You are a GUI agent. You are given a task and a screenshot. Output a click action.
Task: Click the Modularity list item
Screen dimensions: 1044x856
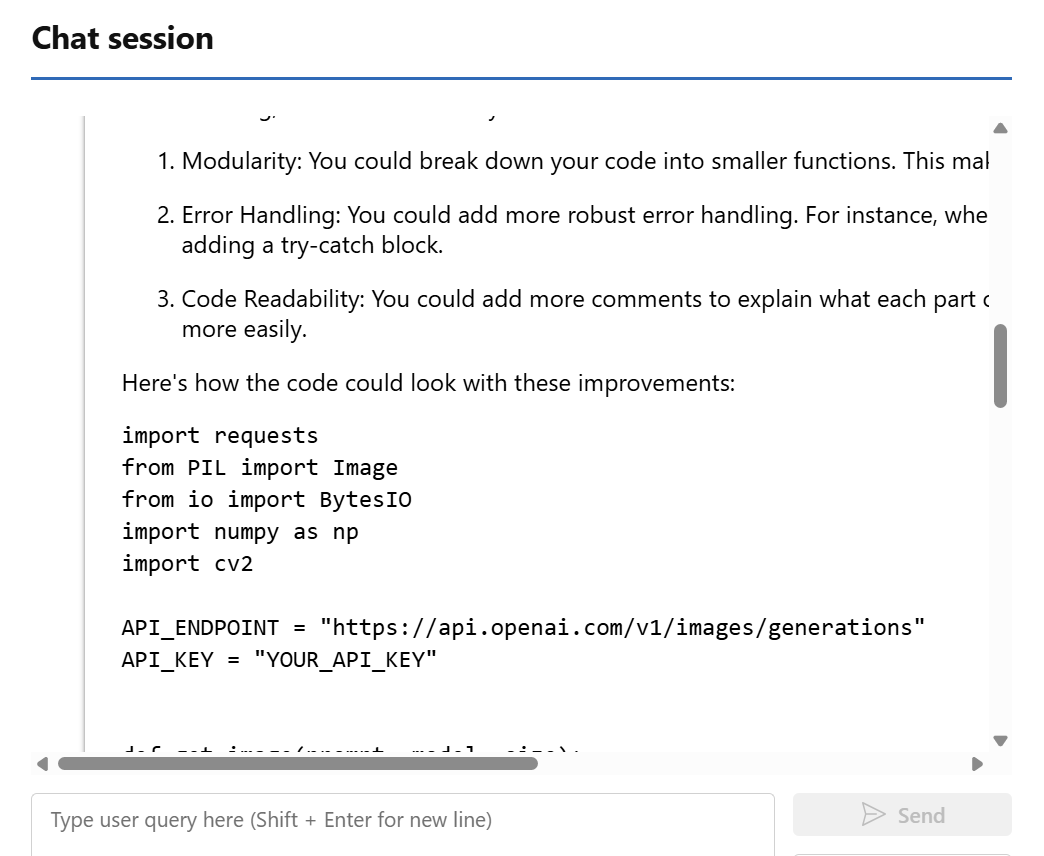point(580,161)
